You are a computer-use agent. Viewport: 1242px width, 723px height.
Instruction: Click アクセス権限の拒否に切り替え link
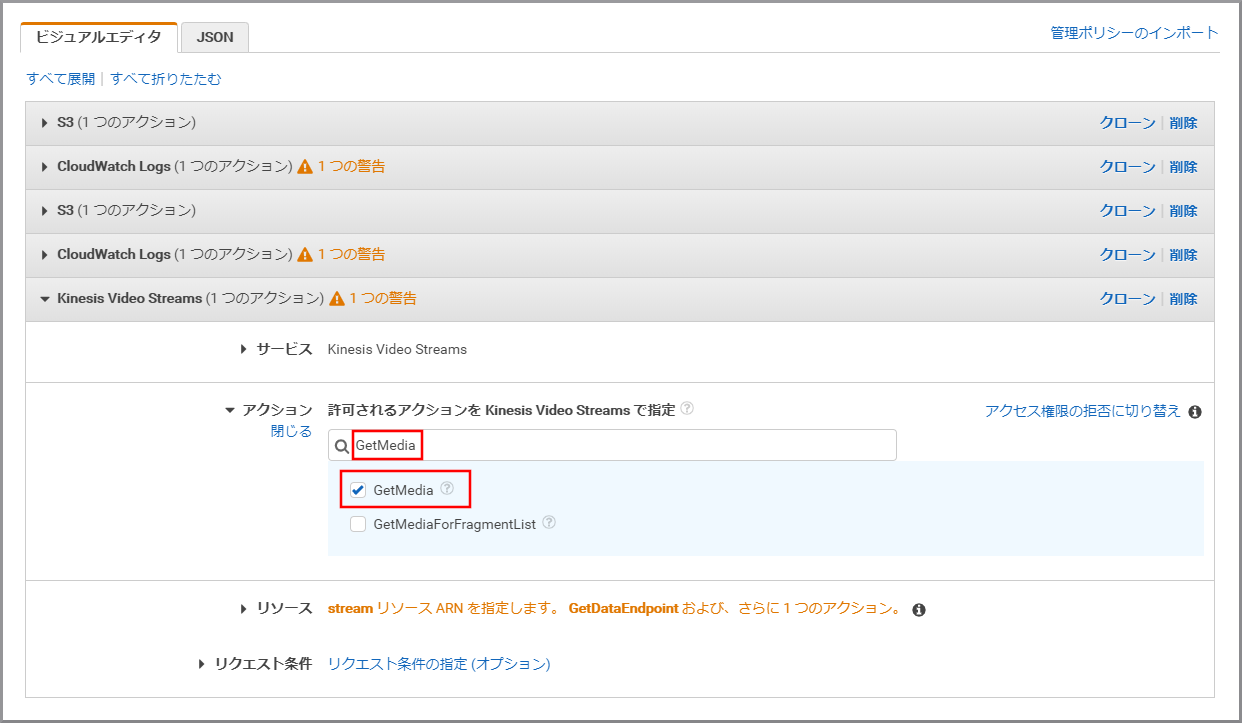click(x=1083, y=411)
